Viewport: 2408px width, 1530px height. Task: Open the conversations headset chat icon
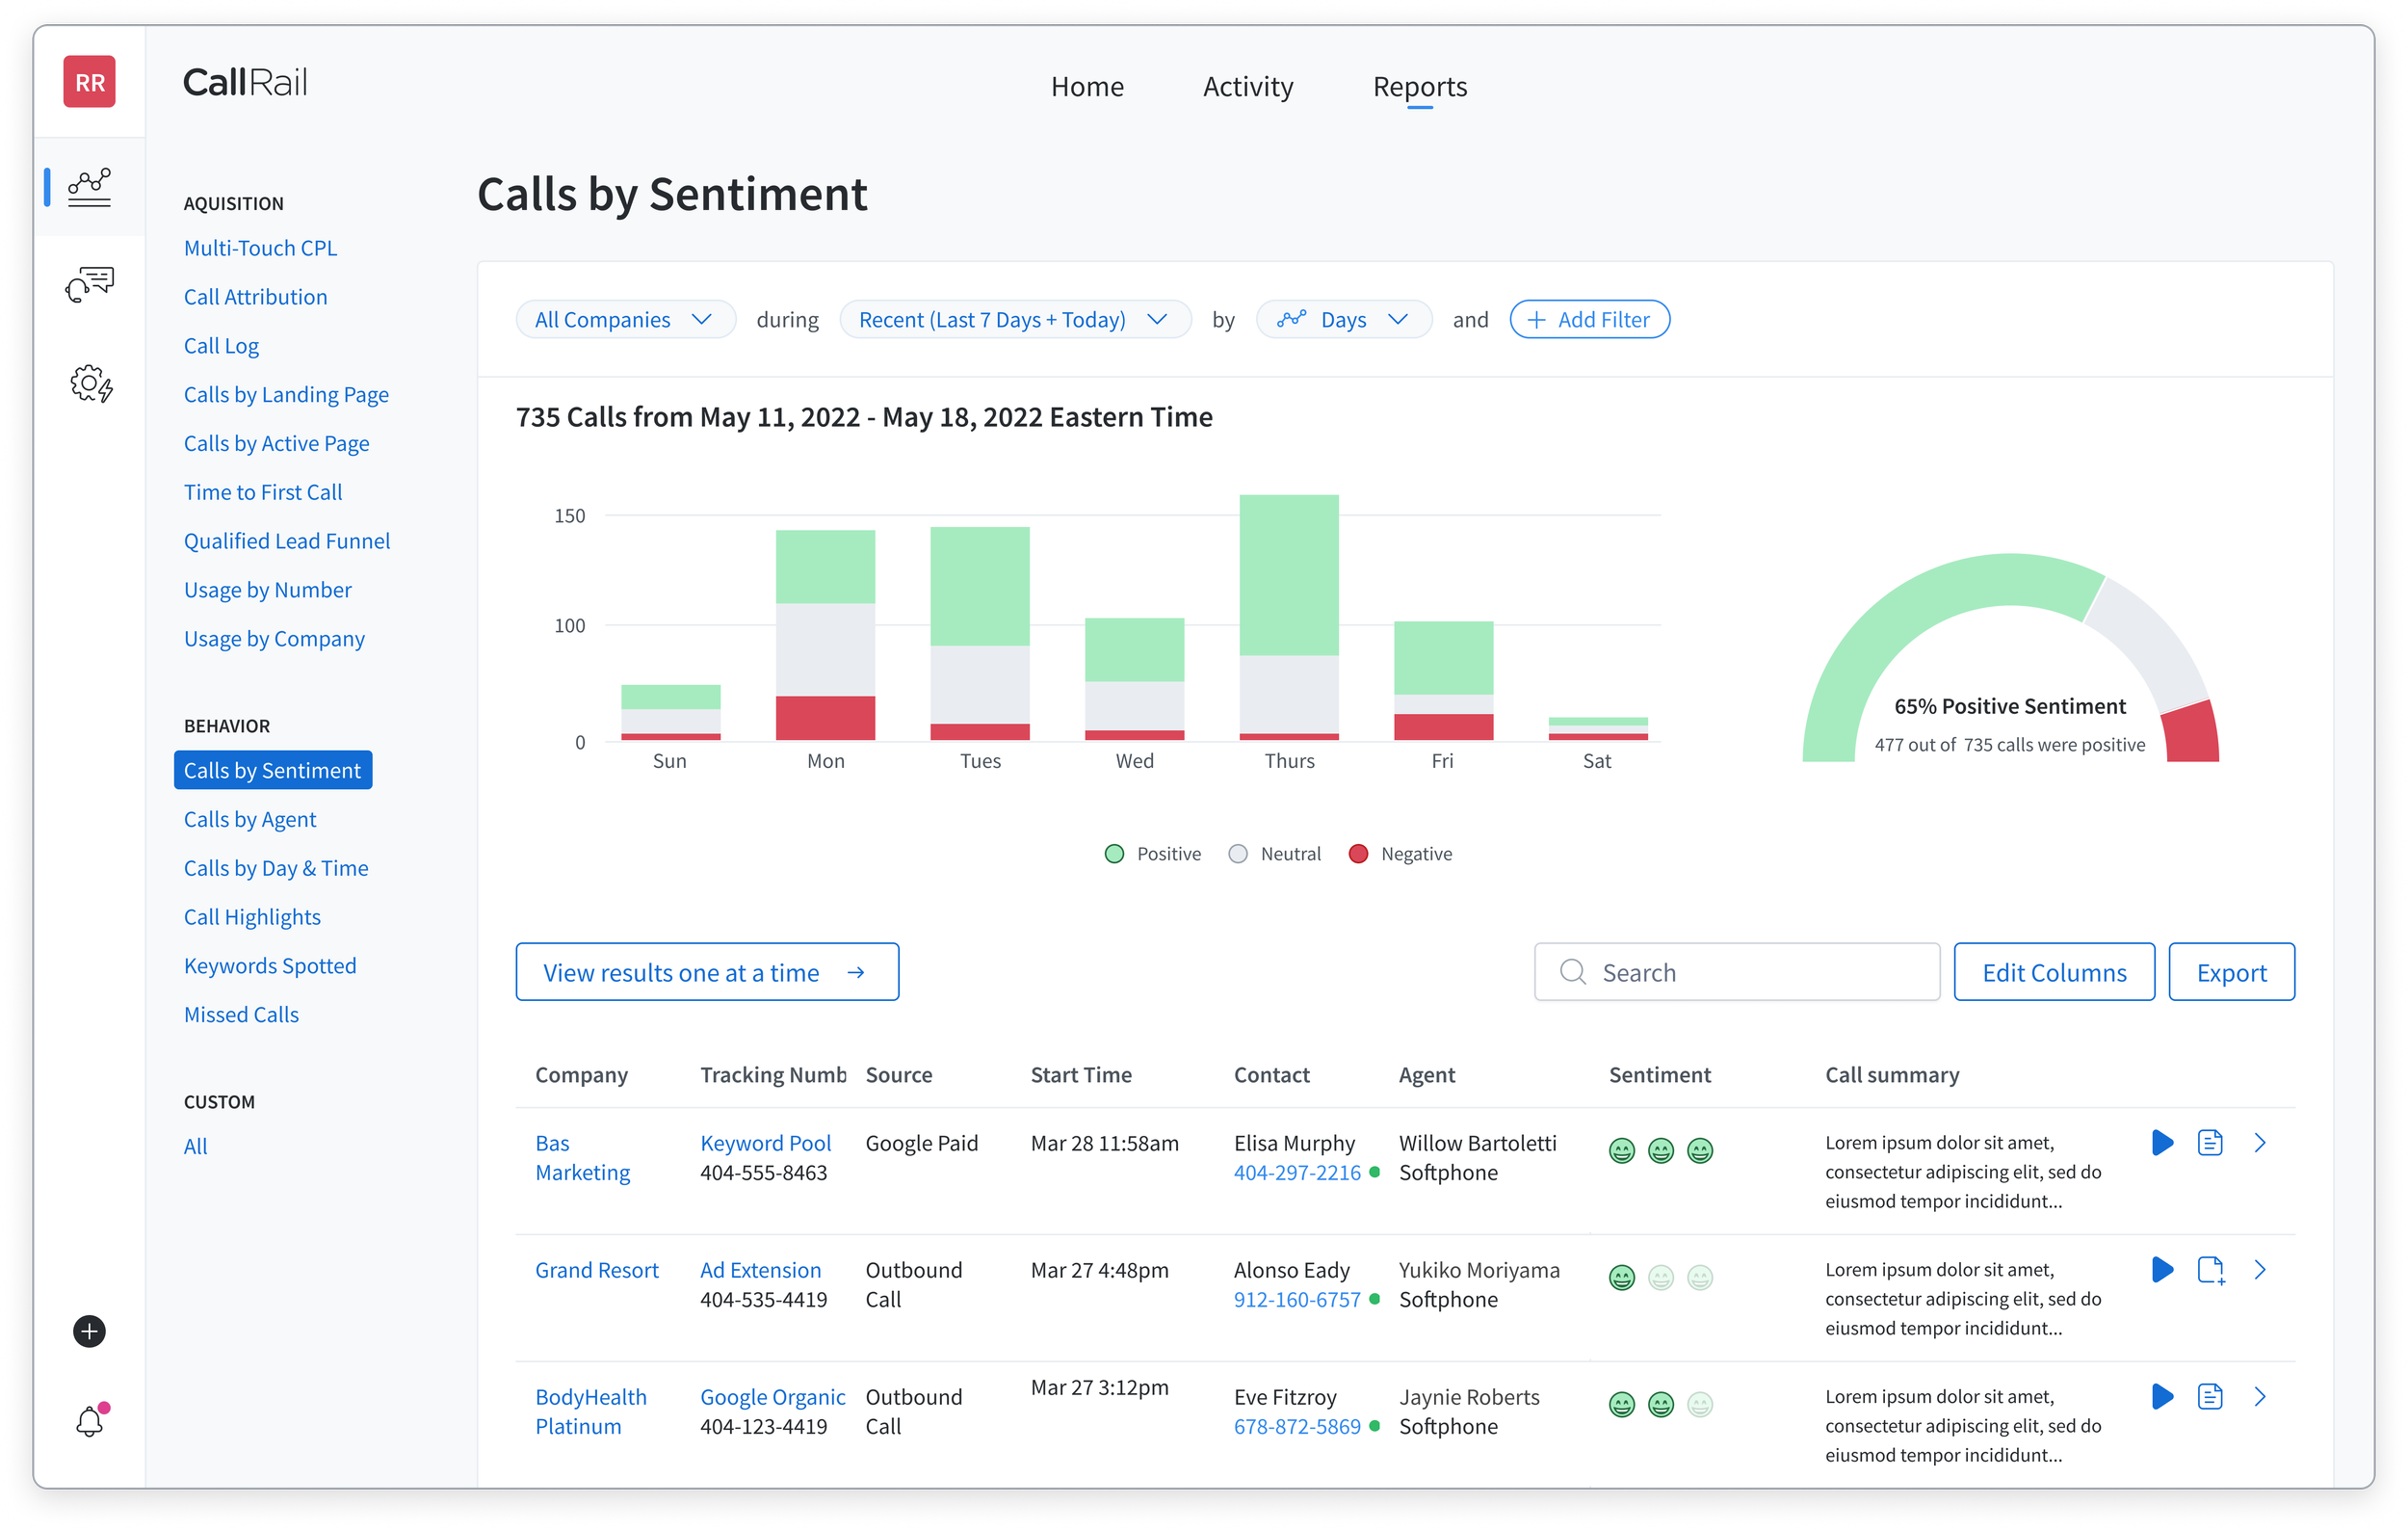point(89,285)
